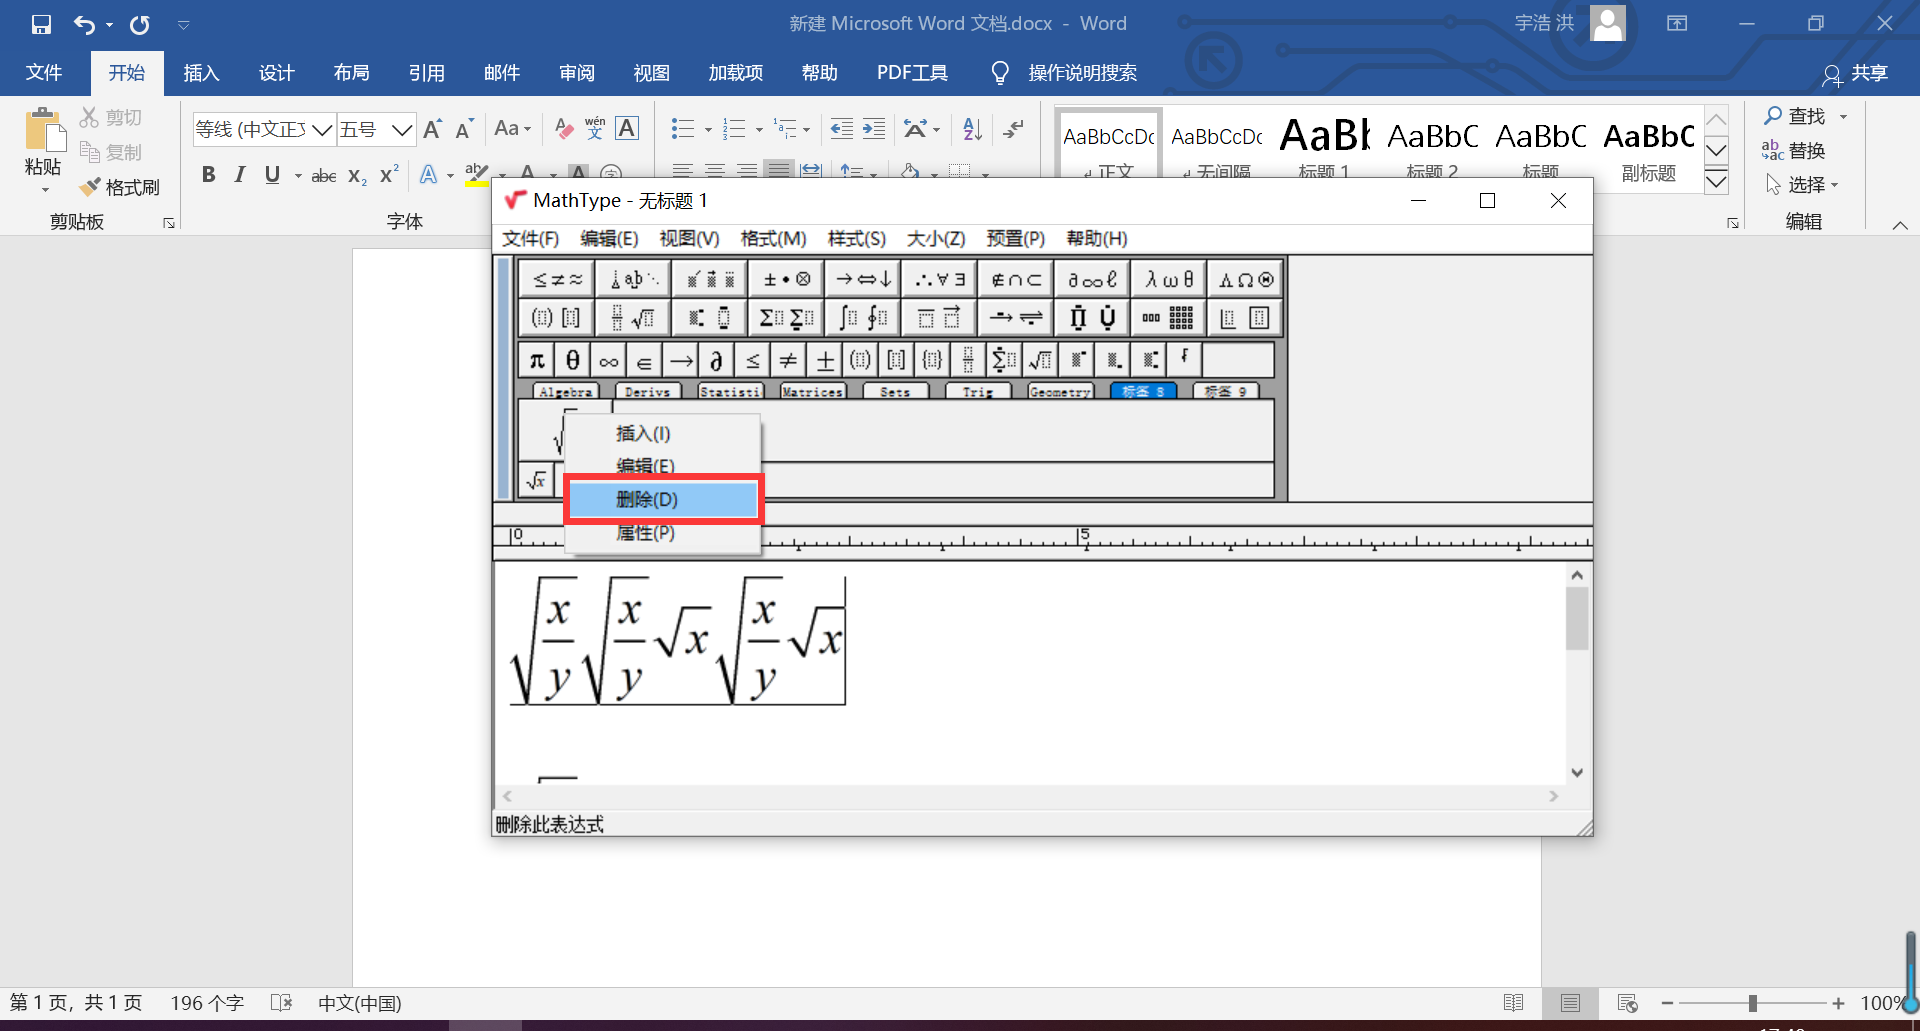Viewport: 1920px width, 1031px height.
Task: Open the arrow symbols palette in MathType
Action: pos(863,280)
